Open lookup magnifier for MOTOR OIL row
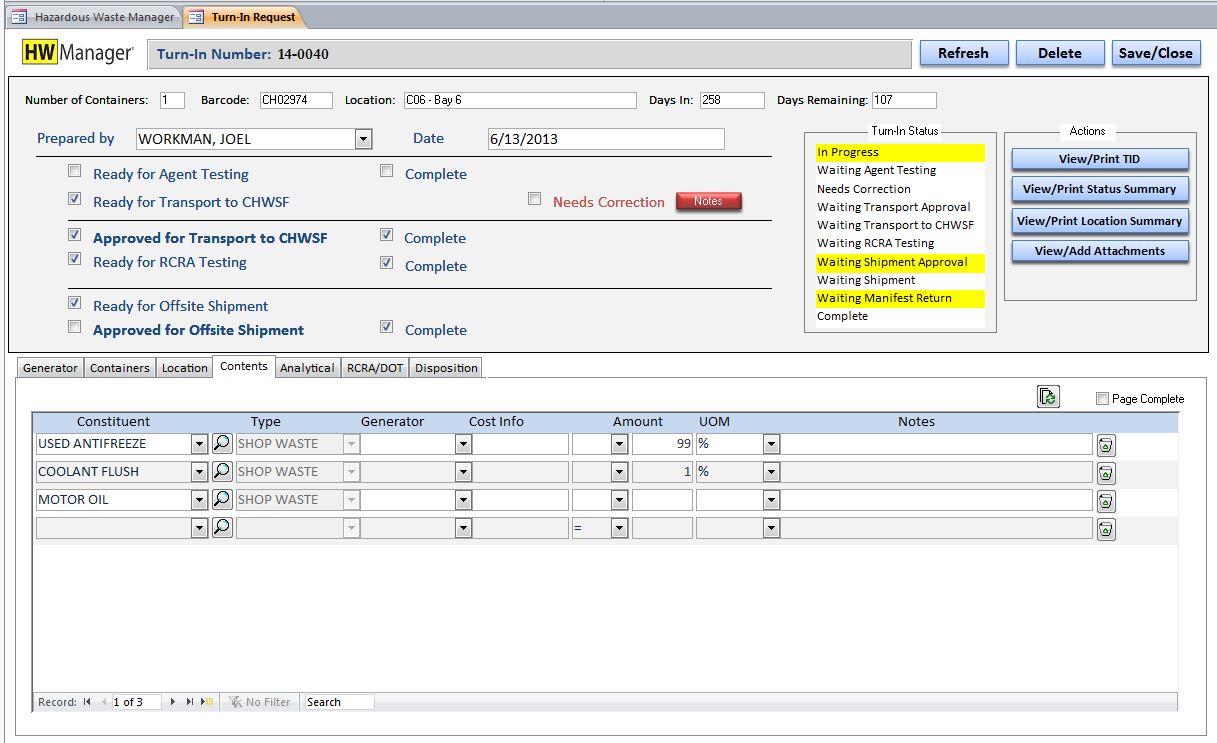Image resolution: width=1217 pixels, height=743 pixels. 222,499
